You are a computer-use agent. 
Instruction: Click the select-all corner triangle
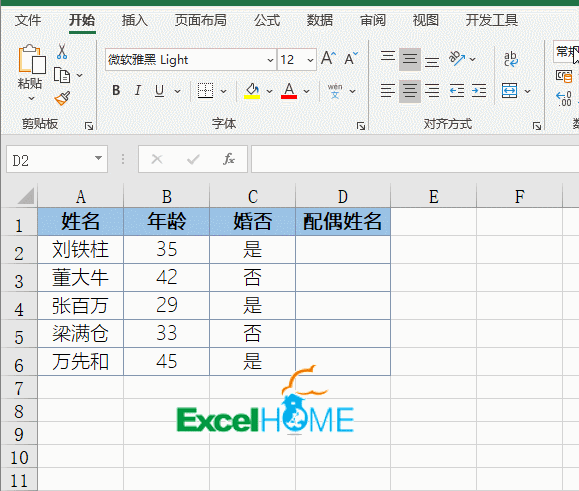coord(25,196)
